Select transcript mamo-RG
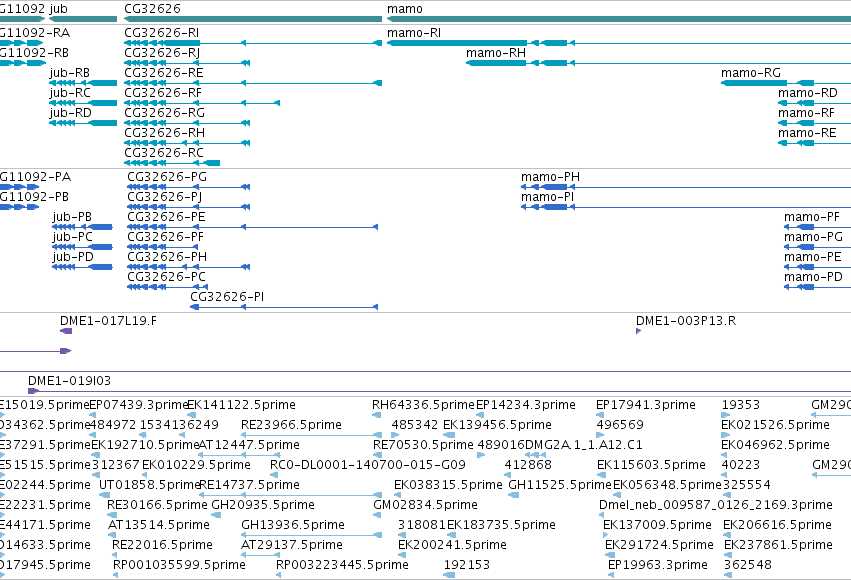This screenshot has height=580, width=851. (751, 73)
